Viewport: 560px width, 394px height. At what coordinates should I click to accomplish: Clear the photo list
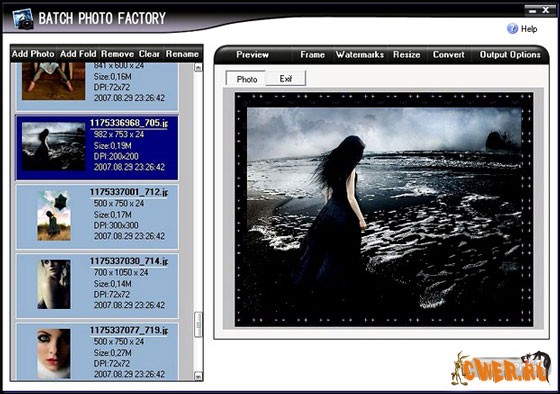click(149, 54)
